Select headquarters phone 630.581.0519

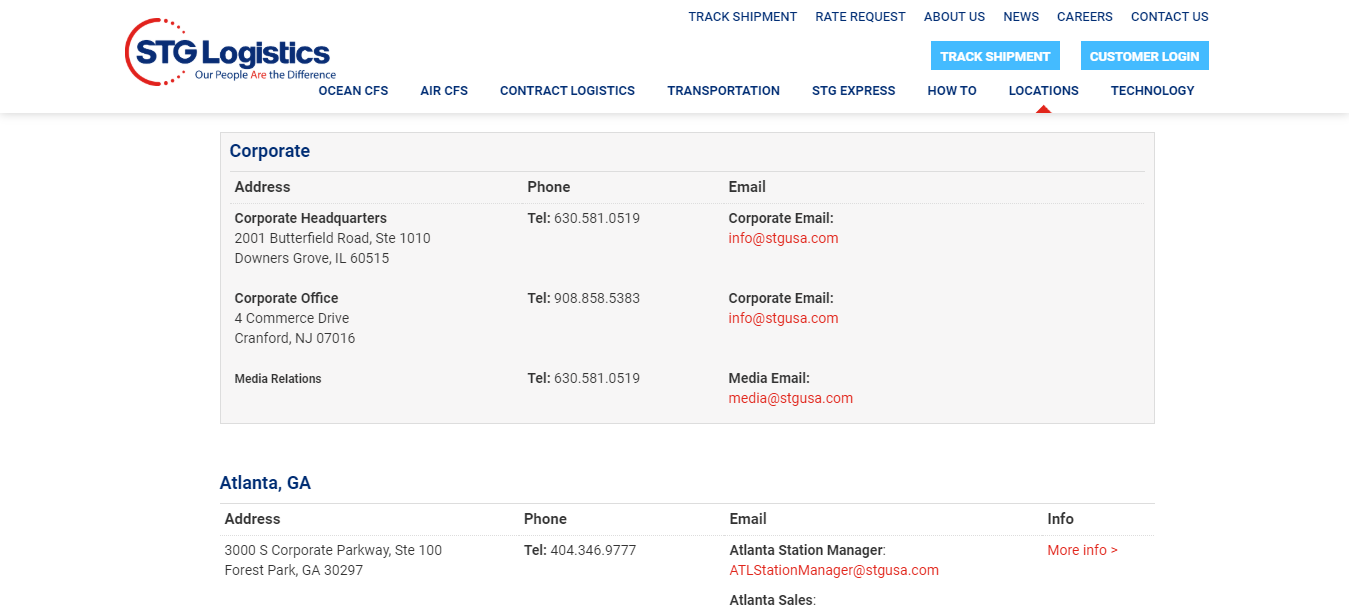coord(597,218)
